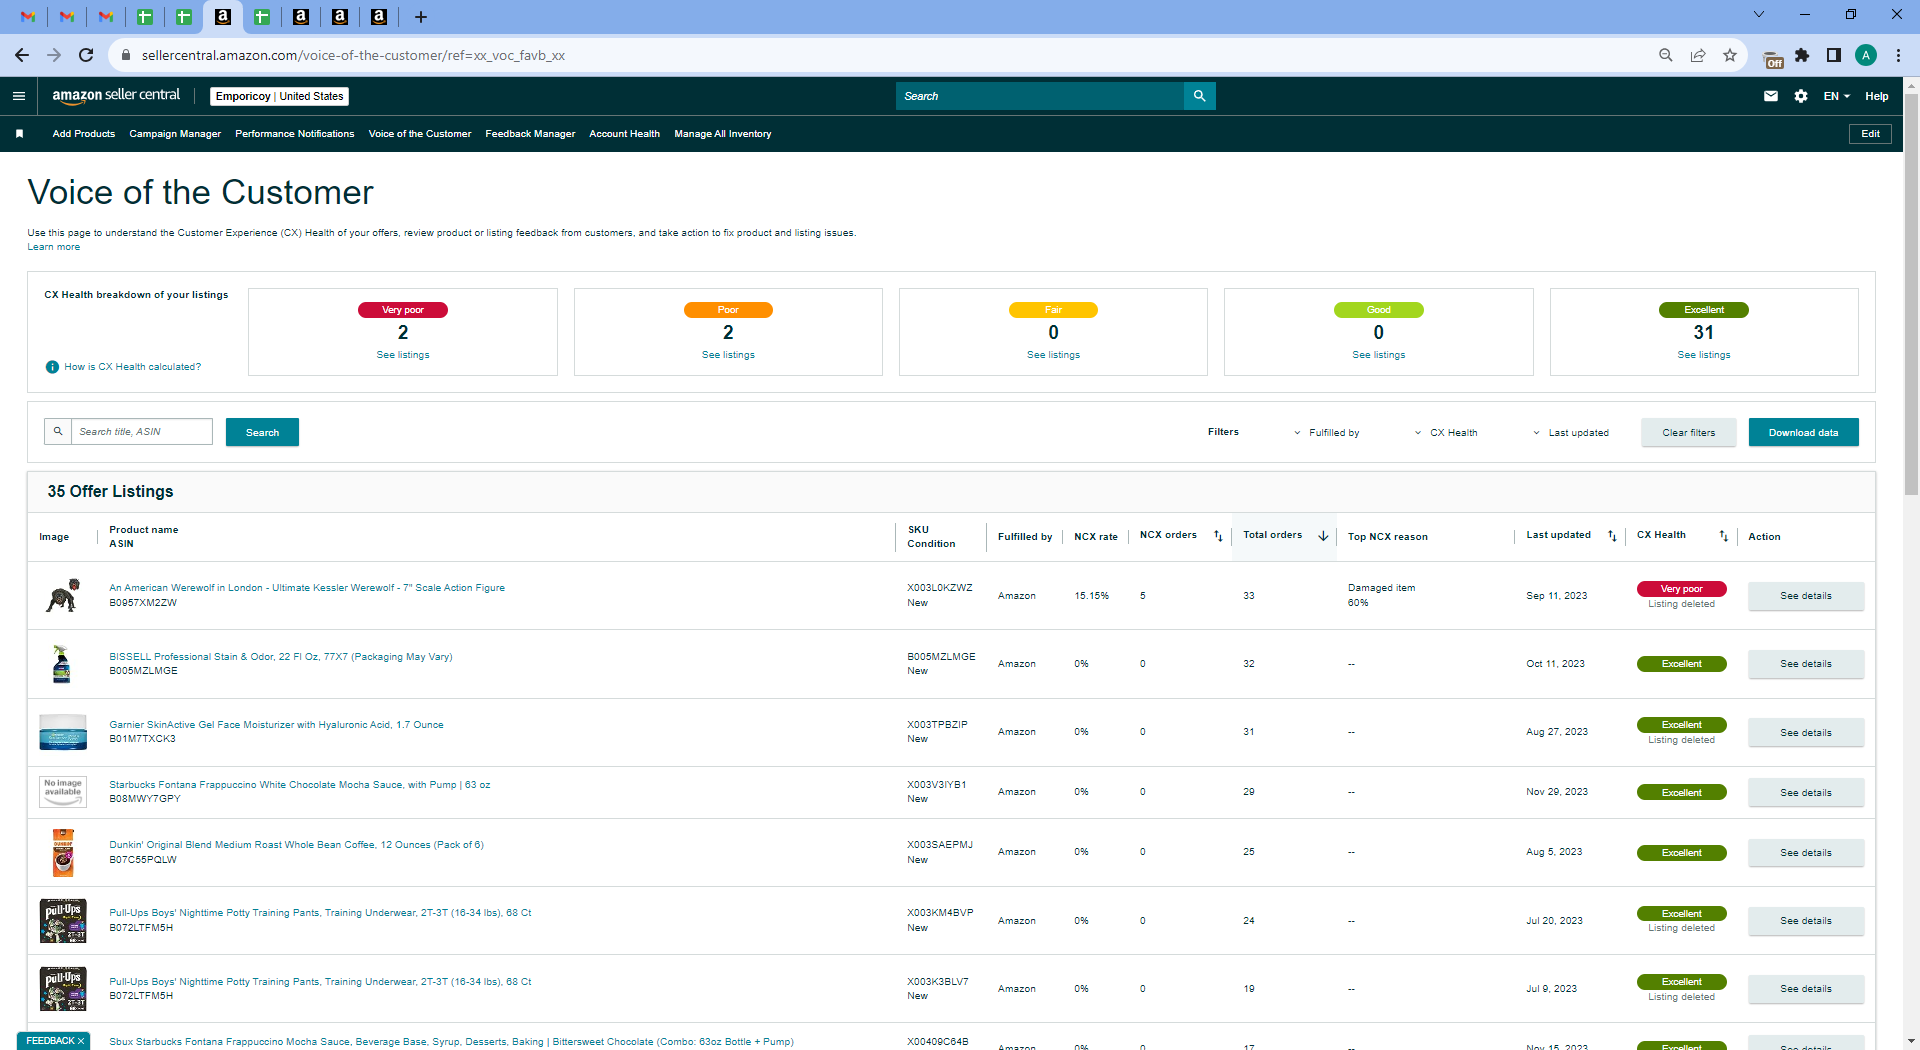This screenshot has width=1920, height=1050.
Task: Click the share page icon in address bar
Action: [1698, 55]
